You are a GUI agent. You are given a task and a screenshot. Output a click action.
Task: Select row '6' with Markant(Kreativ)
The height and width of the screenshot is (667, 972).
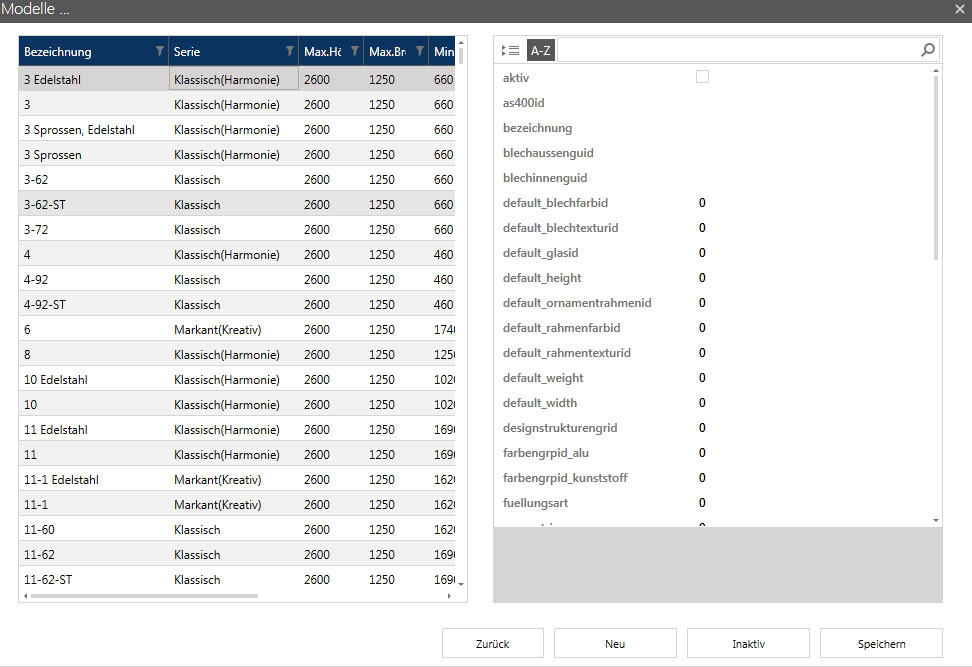(x=237, y=329)
